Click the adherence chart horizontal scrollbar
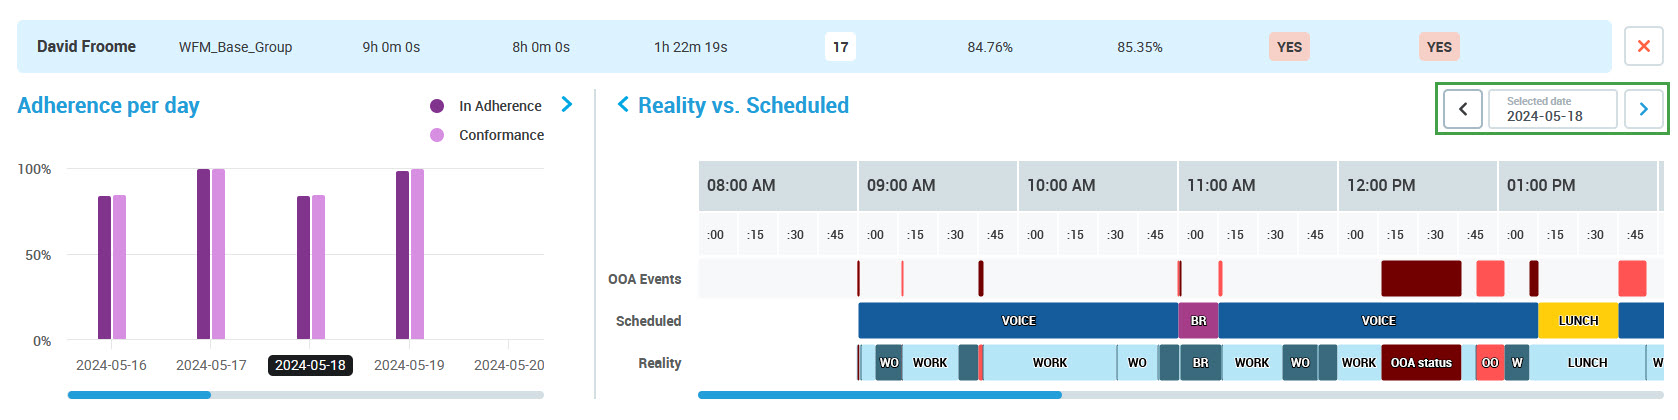 tap(140, 395)
